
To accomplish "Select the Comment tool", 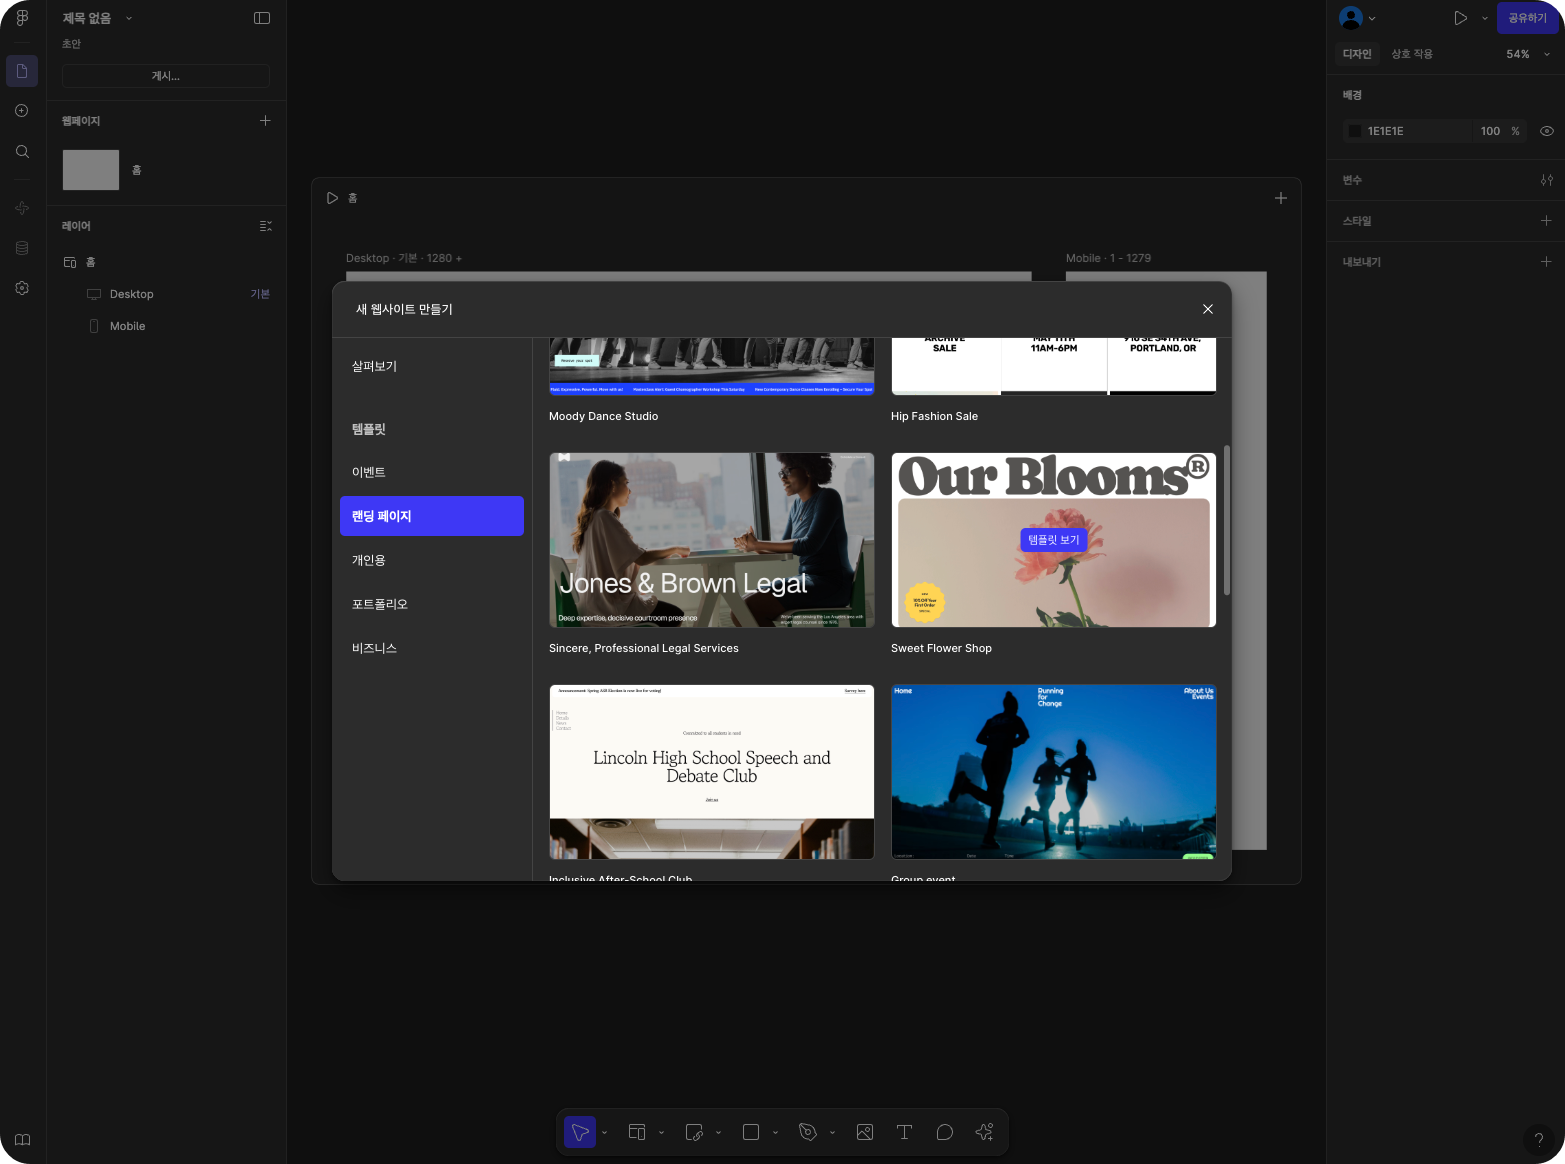I will click(944, 1132).
